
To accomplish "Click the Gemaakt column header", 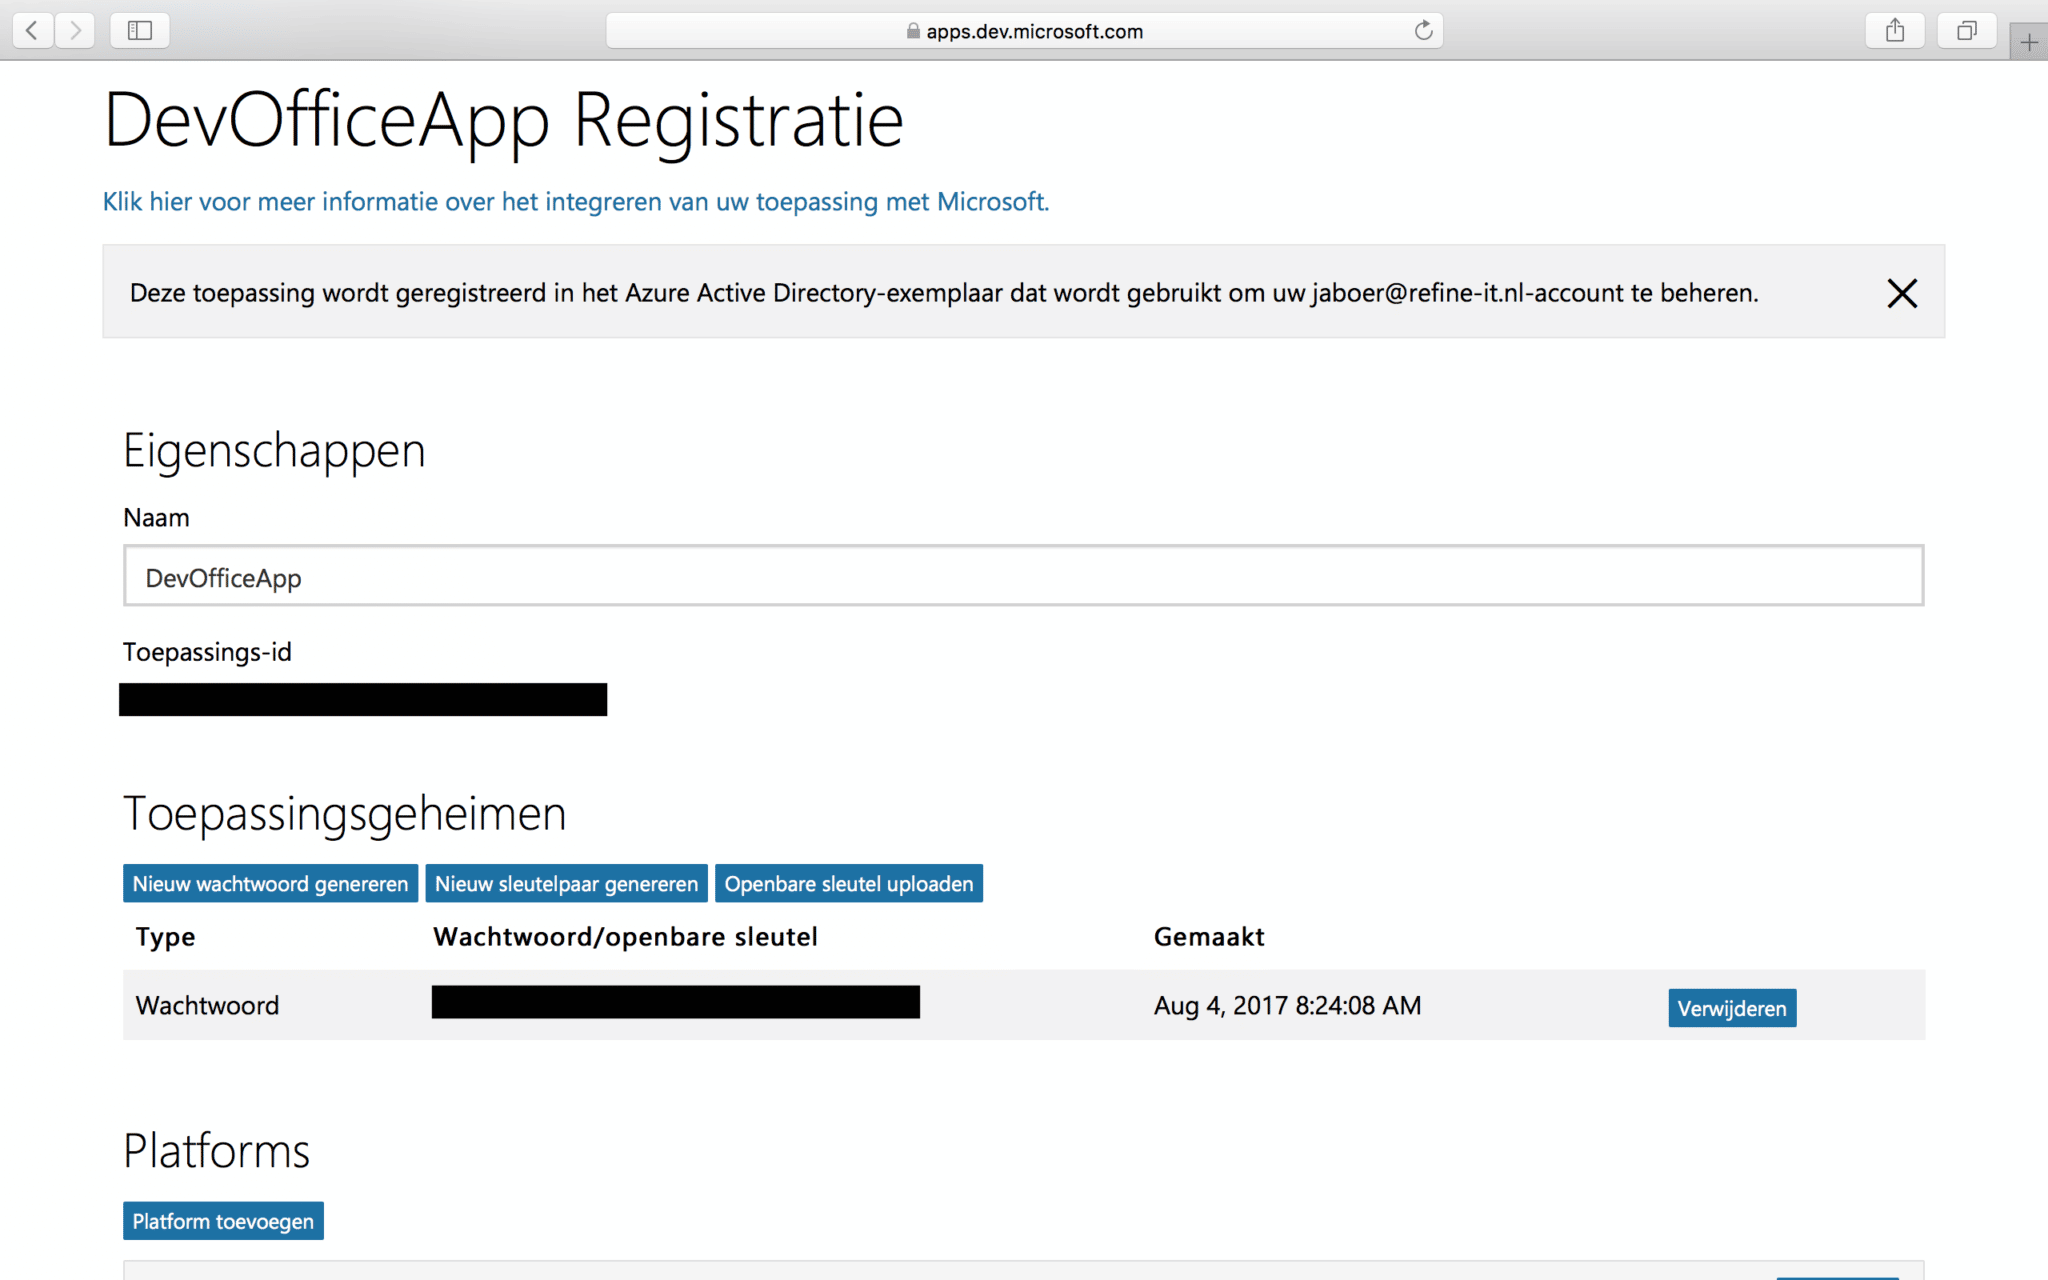I will pos(1209,937).
